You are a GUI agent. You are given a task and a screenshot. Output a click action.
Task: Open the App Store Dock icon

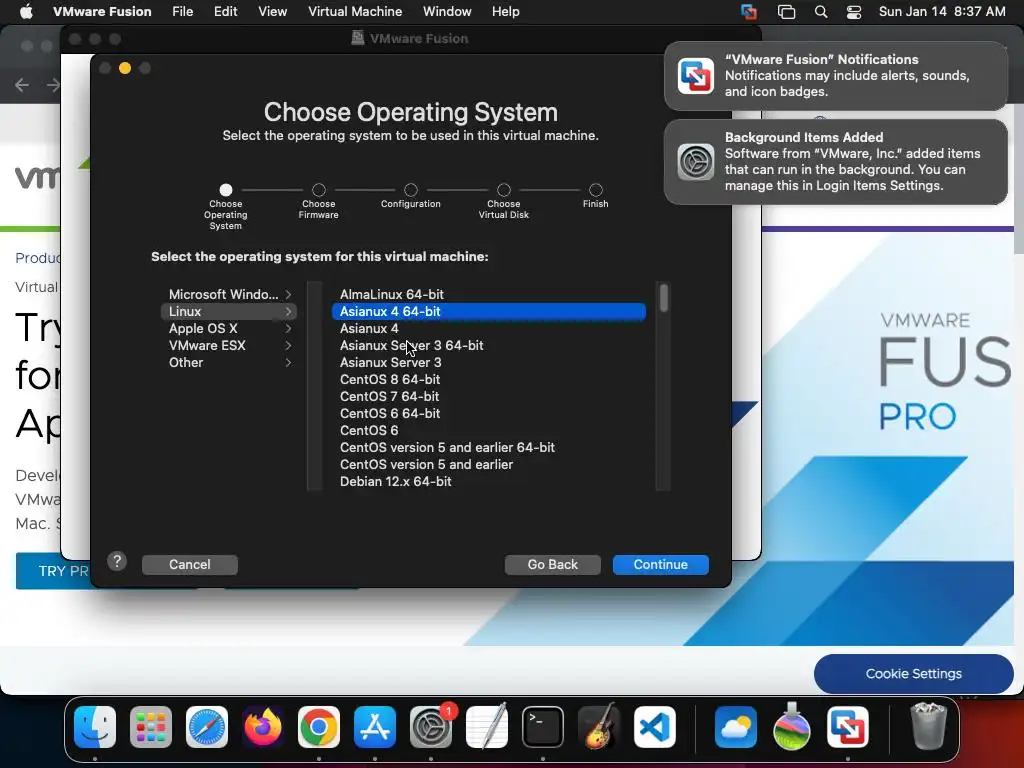coord(375,727)
